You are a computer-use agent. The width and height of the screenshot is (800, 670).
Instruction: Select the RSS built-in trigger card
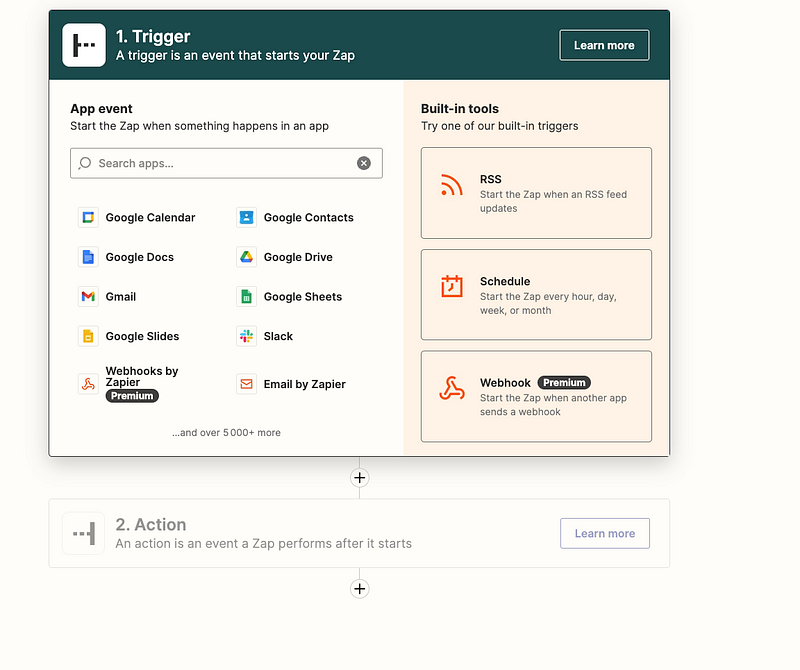(x=536, y=193)
